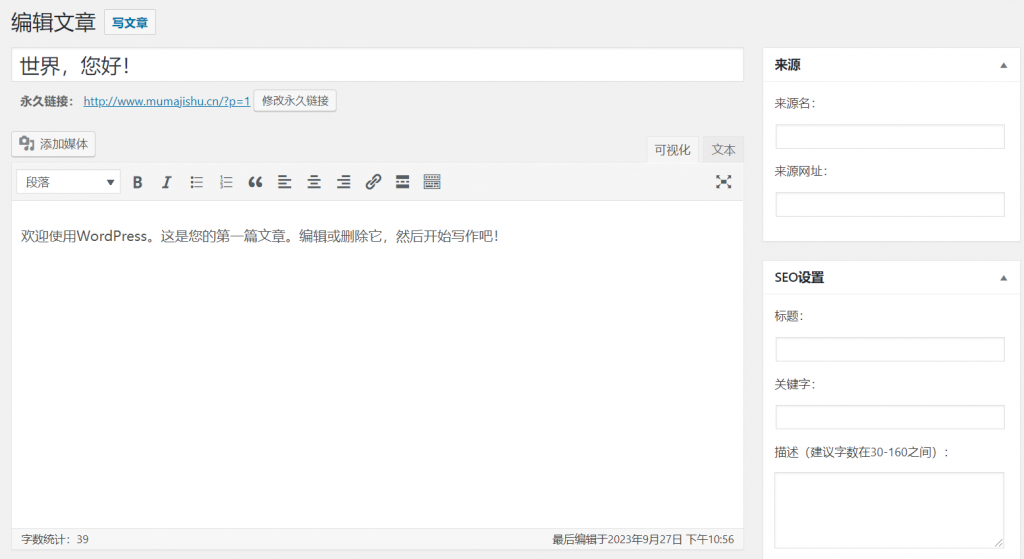Click the SEO设置 panel title
Screen dimensions: 1024x559
click(x=799, y=278)
